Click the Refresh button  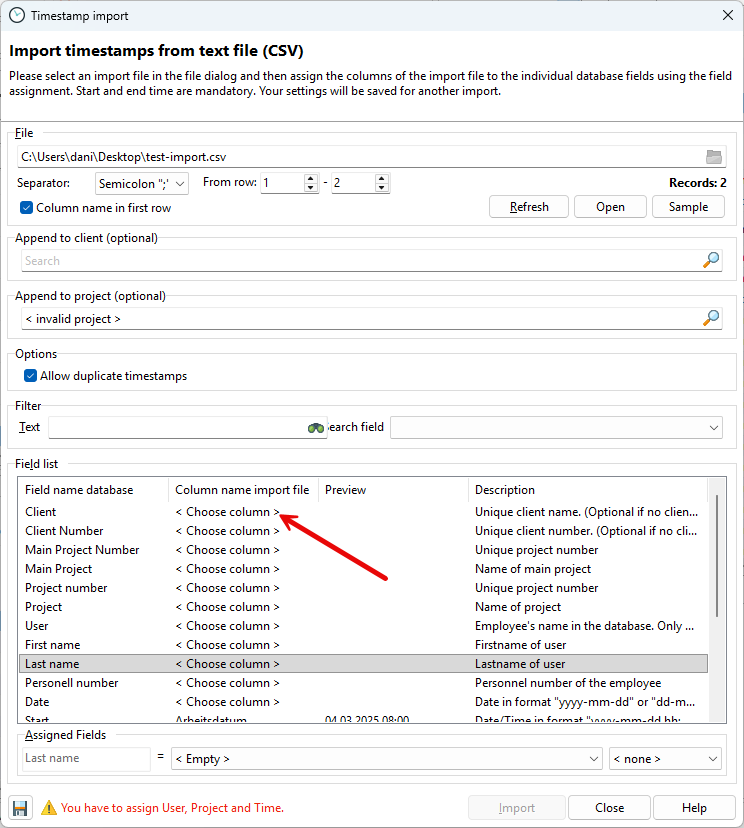(x=529, y=207)
